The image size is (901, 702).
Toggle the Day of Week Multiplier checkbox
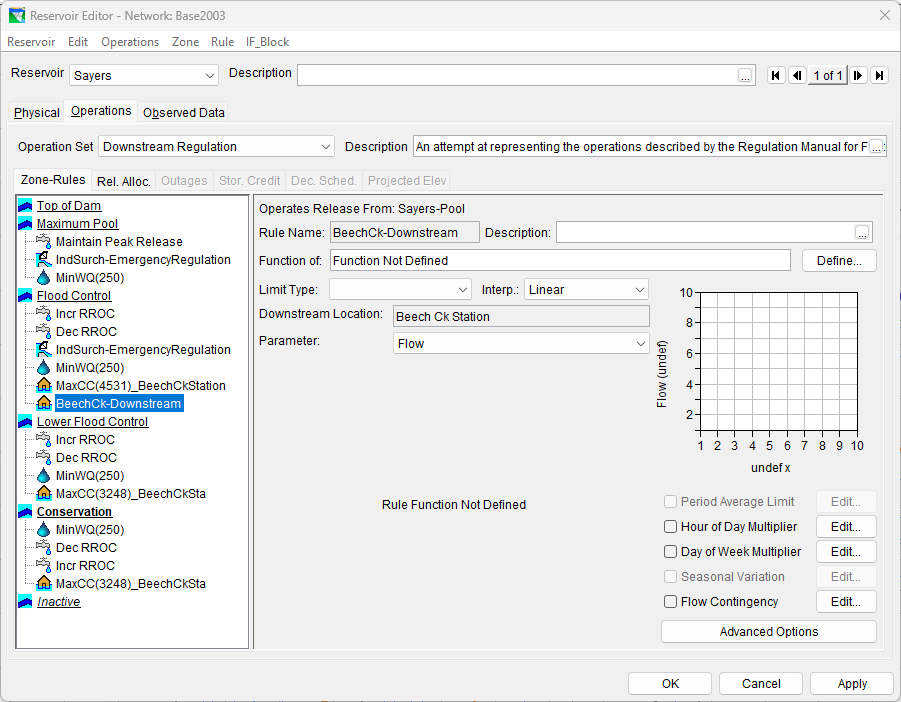pyautogui.click(x=671, y=552)
